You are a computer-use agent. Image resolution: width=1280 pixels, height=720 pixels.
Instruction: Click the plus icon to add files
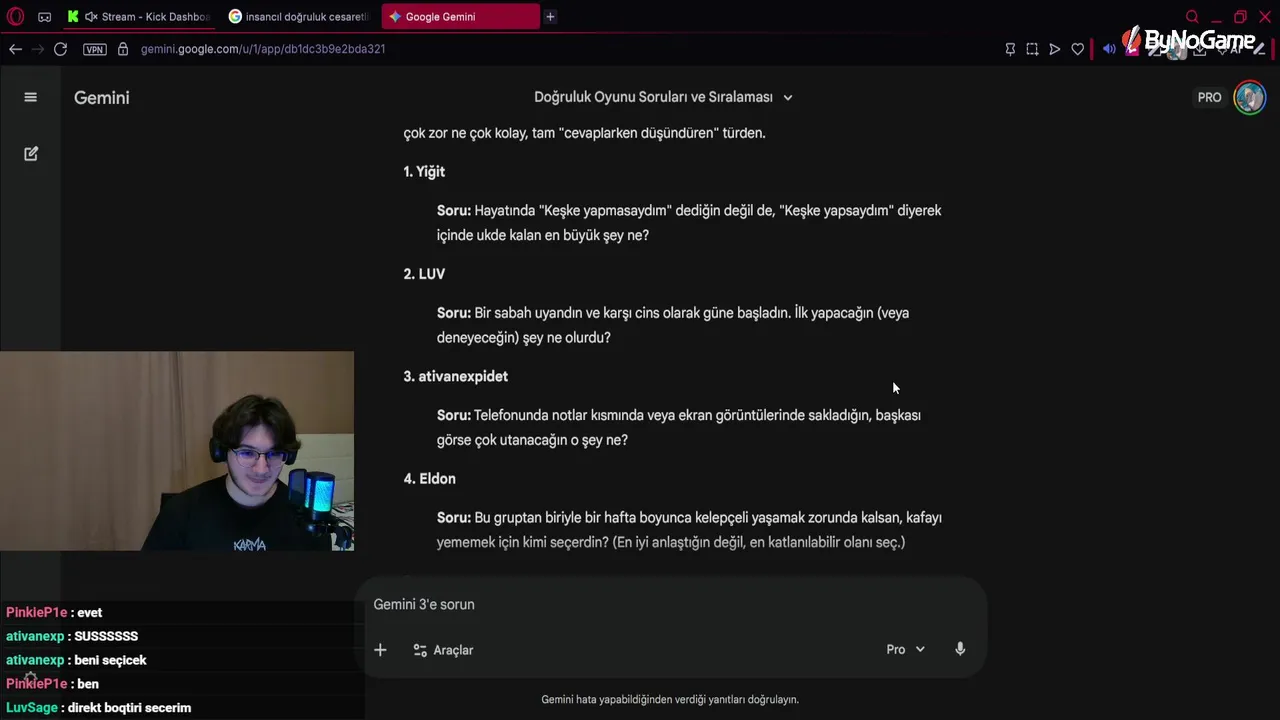[380, 650]
